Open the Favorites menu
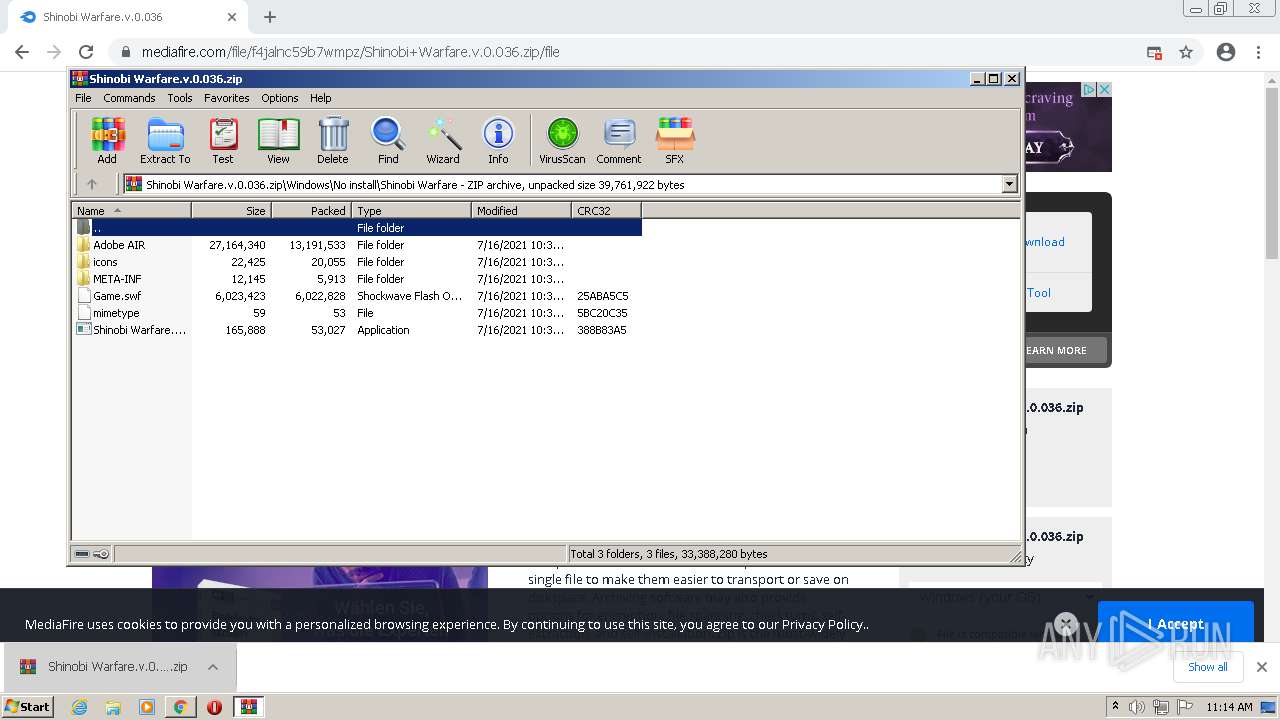1280x720 pixels. [x=227, y=98]
